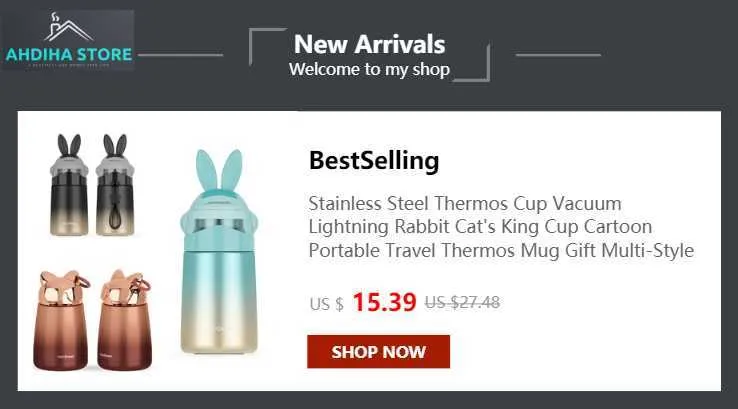
Task: View the far-left black rabbit-ear thermos
Action: tap(69, 185)
